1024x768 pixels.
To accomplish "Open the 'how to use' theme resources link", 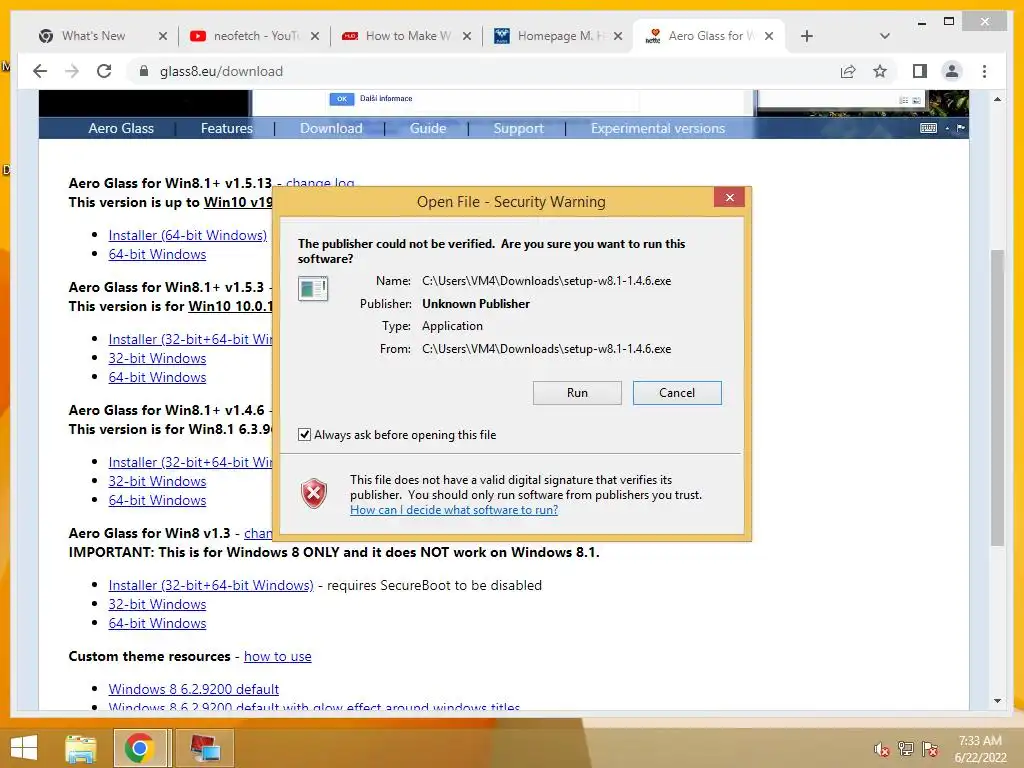I will (x=278, y=656).
